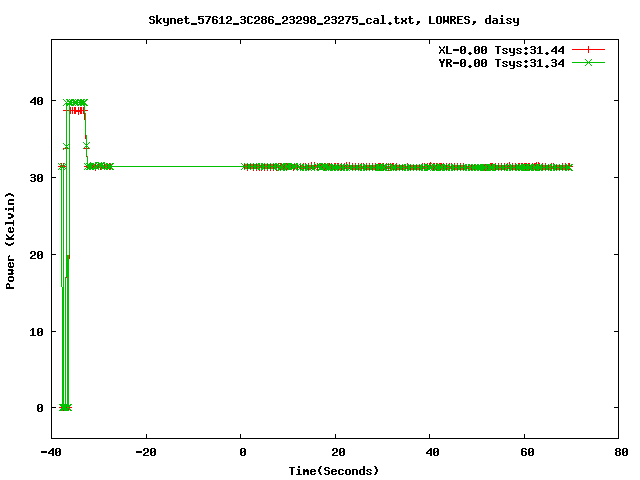Click x-axis tick label 0

(x=242, y=452)
